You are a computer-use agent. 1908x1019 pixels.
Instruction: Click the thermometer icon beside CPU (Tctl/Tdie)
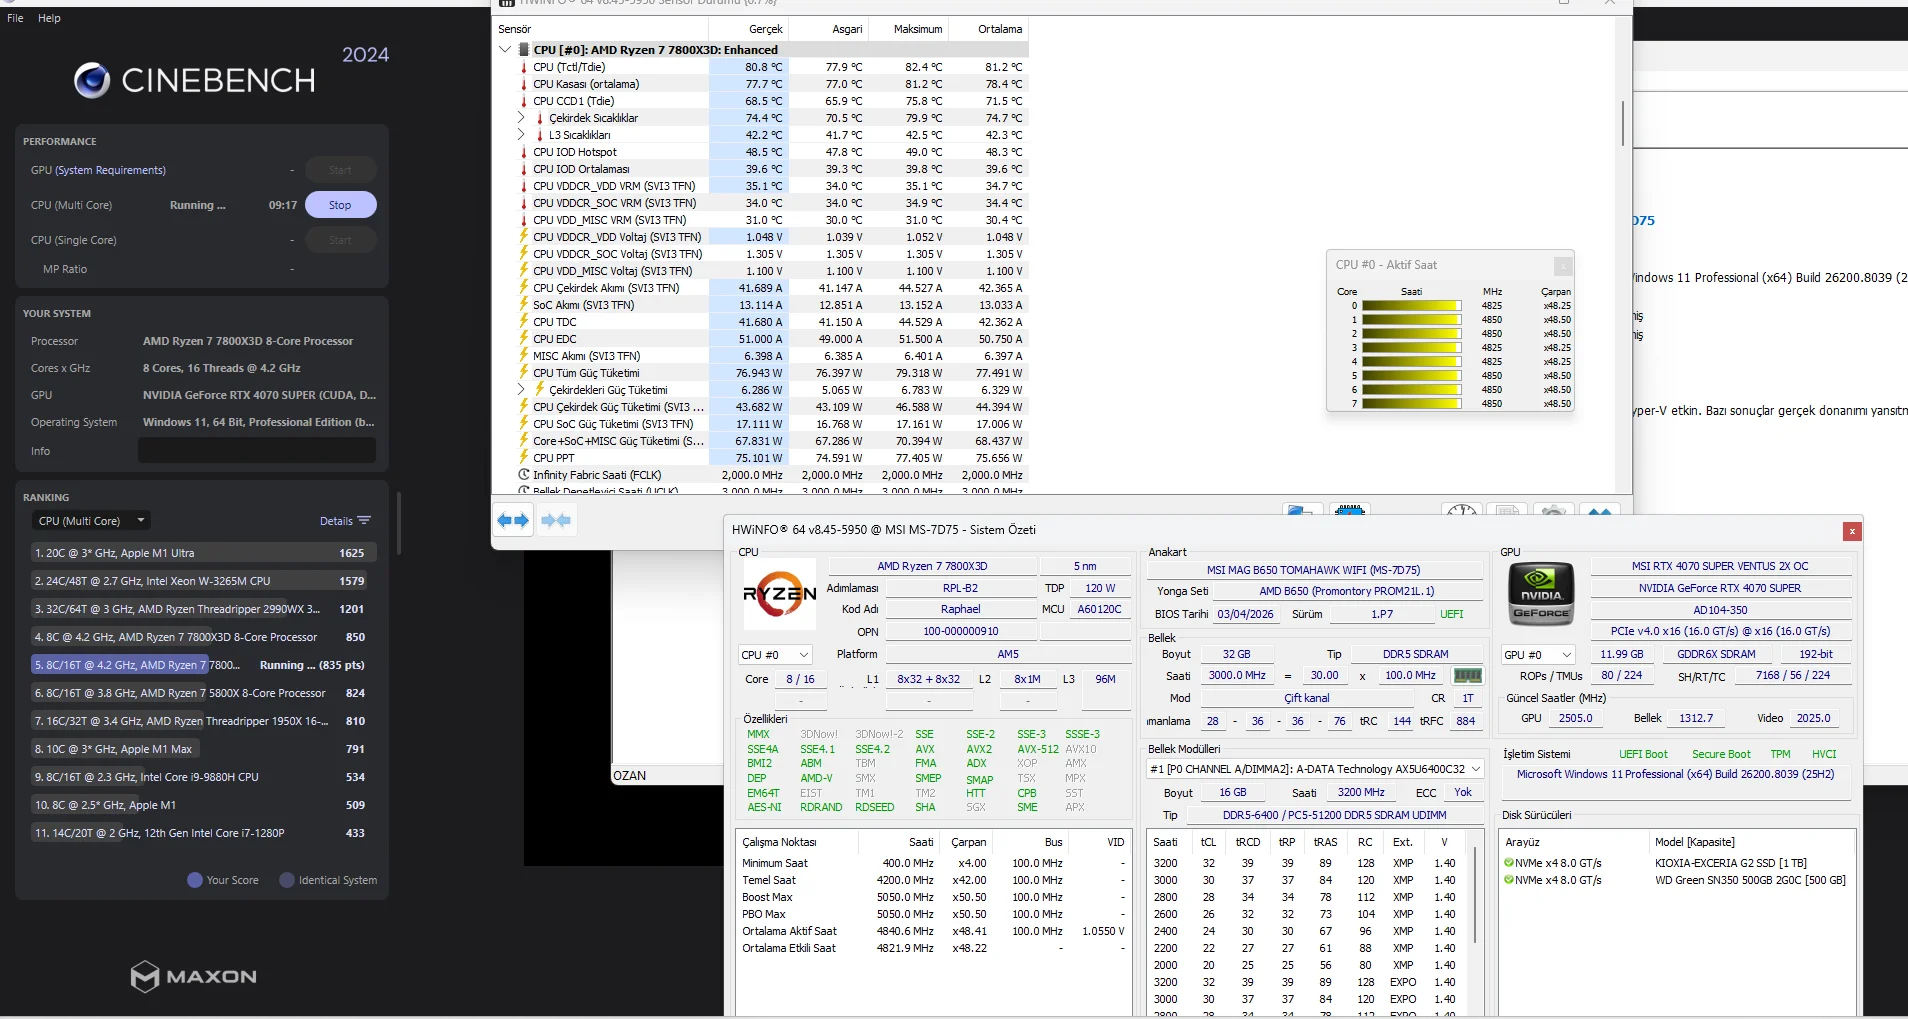click(x=523, y=67)
